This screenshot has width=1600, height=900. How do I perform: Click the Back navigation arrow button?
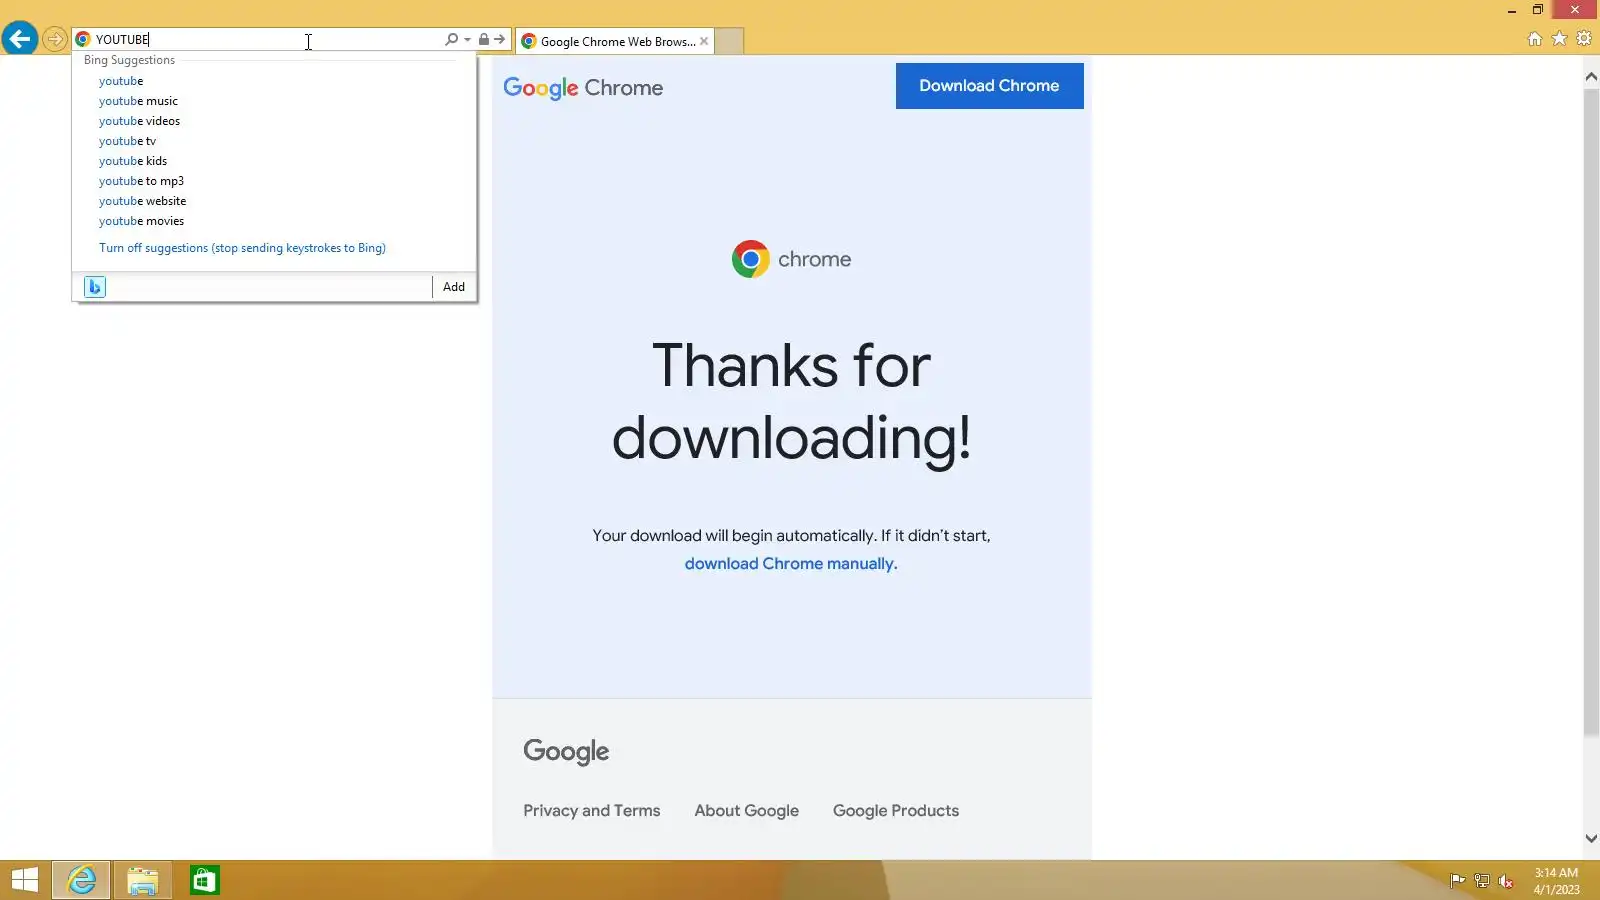[x=20, y=39]
